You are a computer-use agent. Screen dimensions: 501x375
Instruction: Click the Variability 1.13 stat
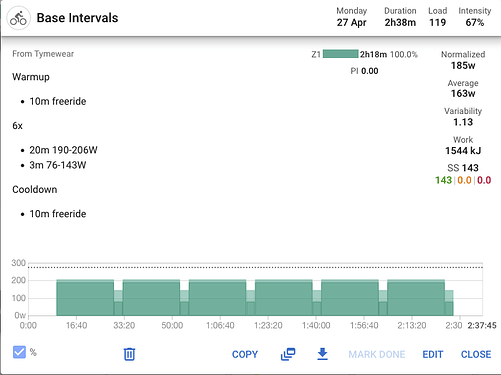click(463, 117)
